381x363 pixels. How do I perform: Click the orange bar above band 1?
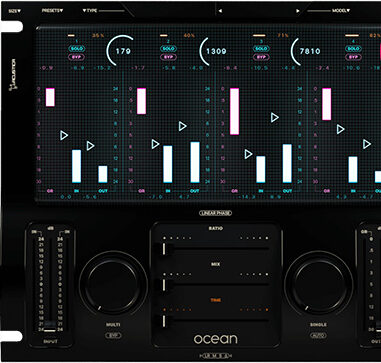click(71, 35)
